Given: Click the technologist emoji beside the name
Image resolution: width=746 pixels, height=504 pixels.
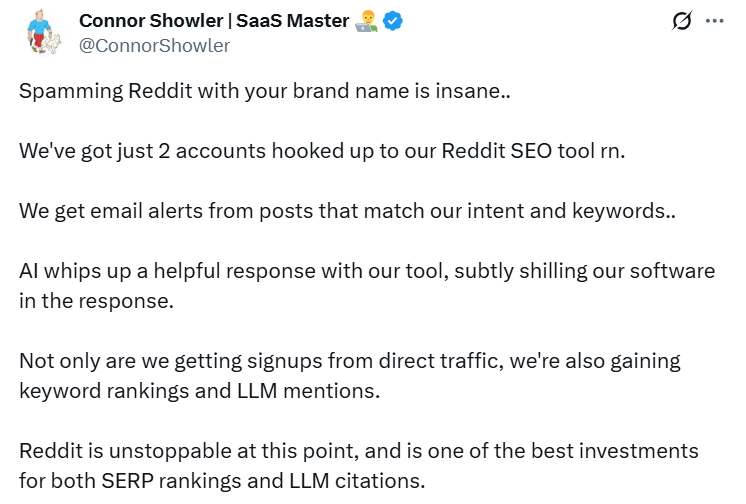Looking at the screenshot, I should 366,22.
